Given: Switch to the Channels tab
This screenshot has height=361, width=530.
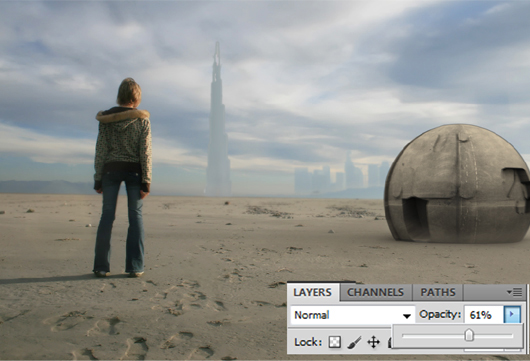Looking at the screenshot, I should (x=376, y=292).
